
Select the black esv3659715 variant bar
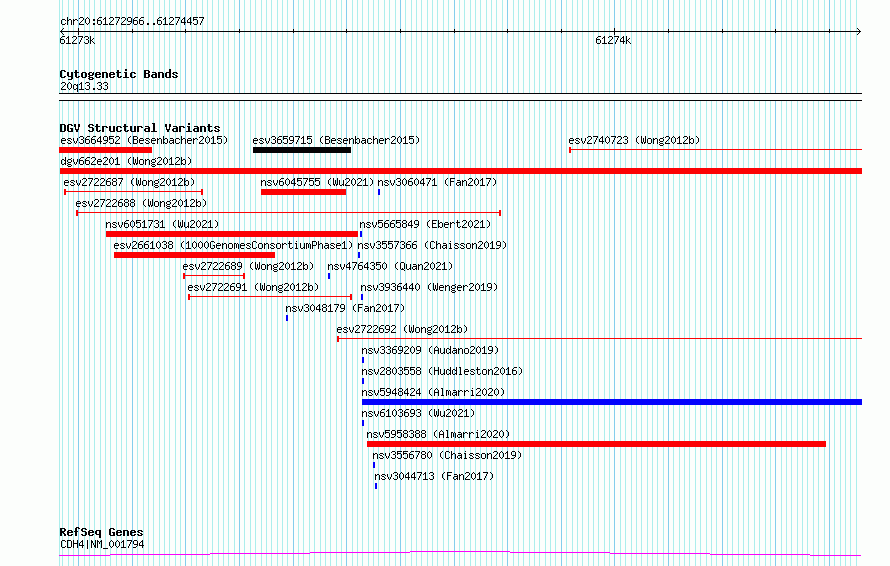[302, 150]
